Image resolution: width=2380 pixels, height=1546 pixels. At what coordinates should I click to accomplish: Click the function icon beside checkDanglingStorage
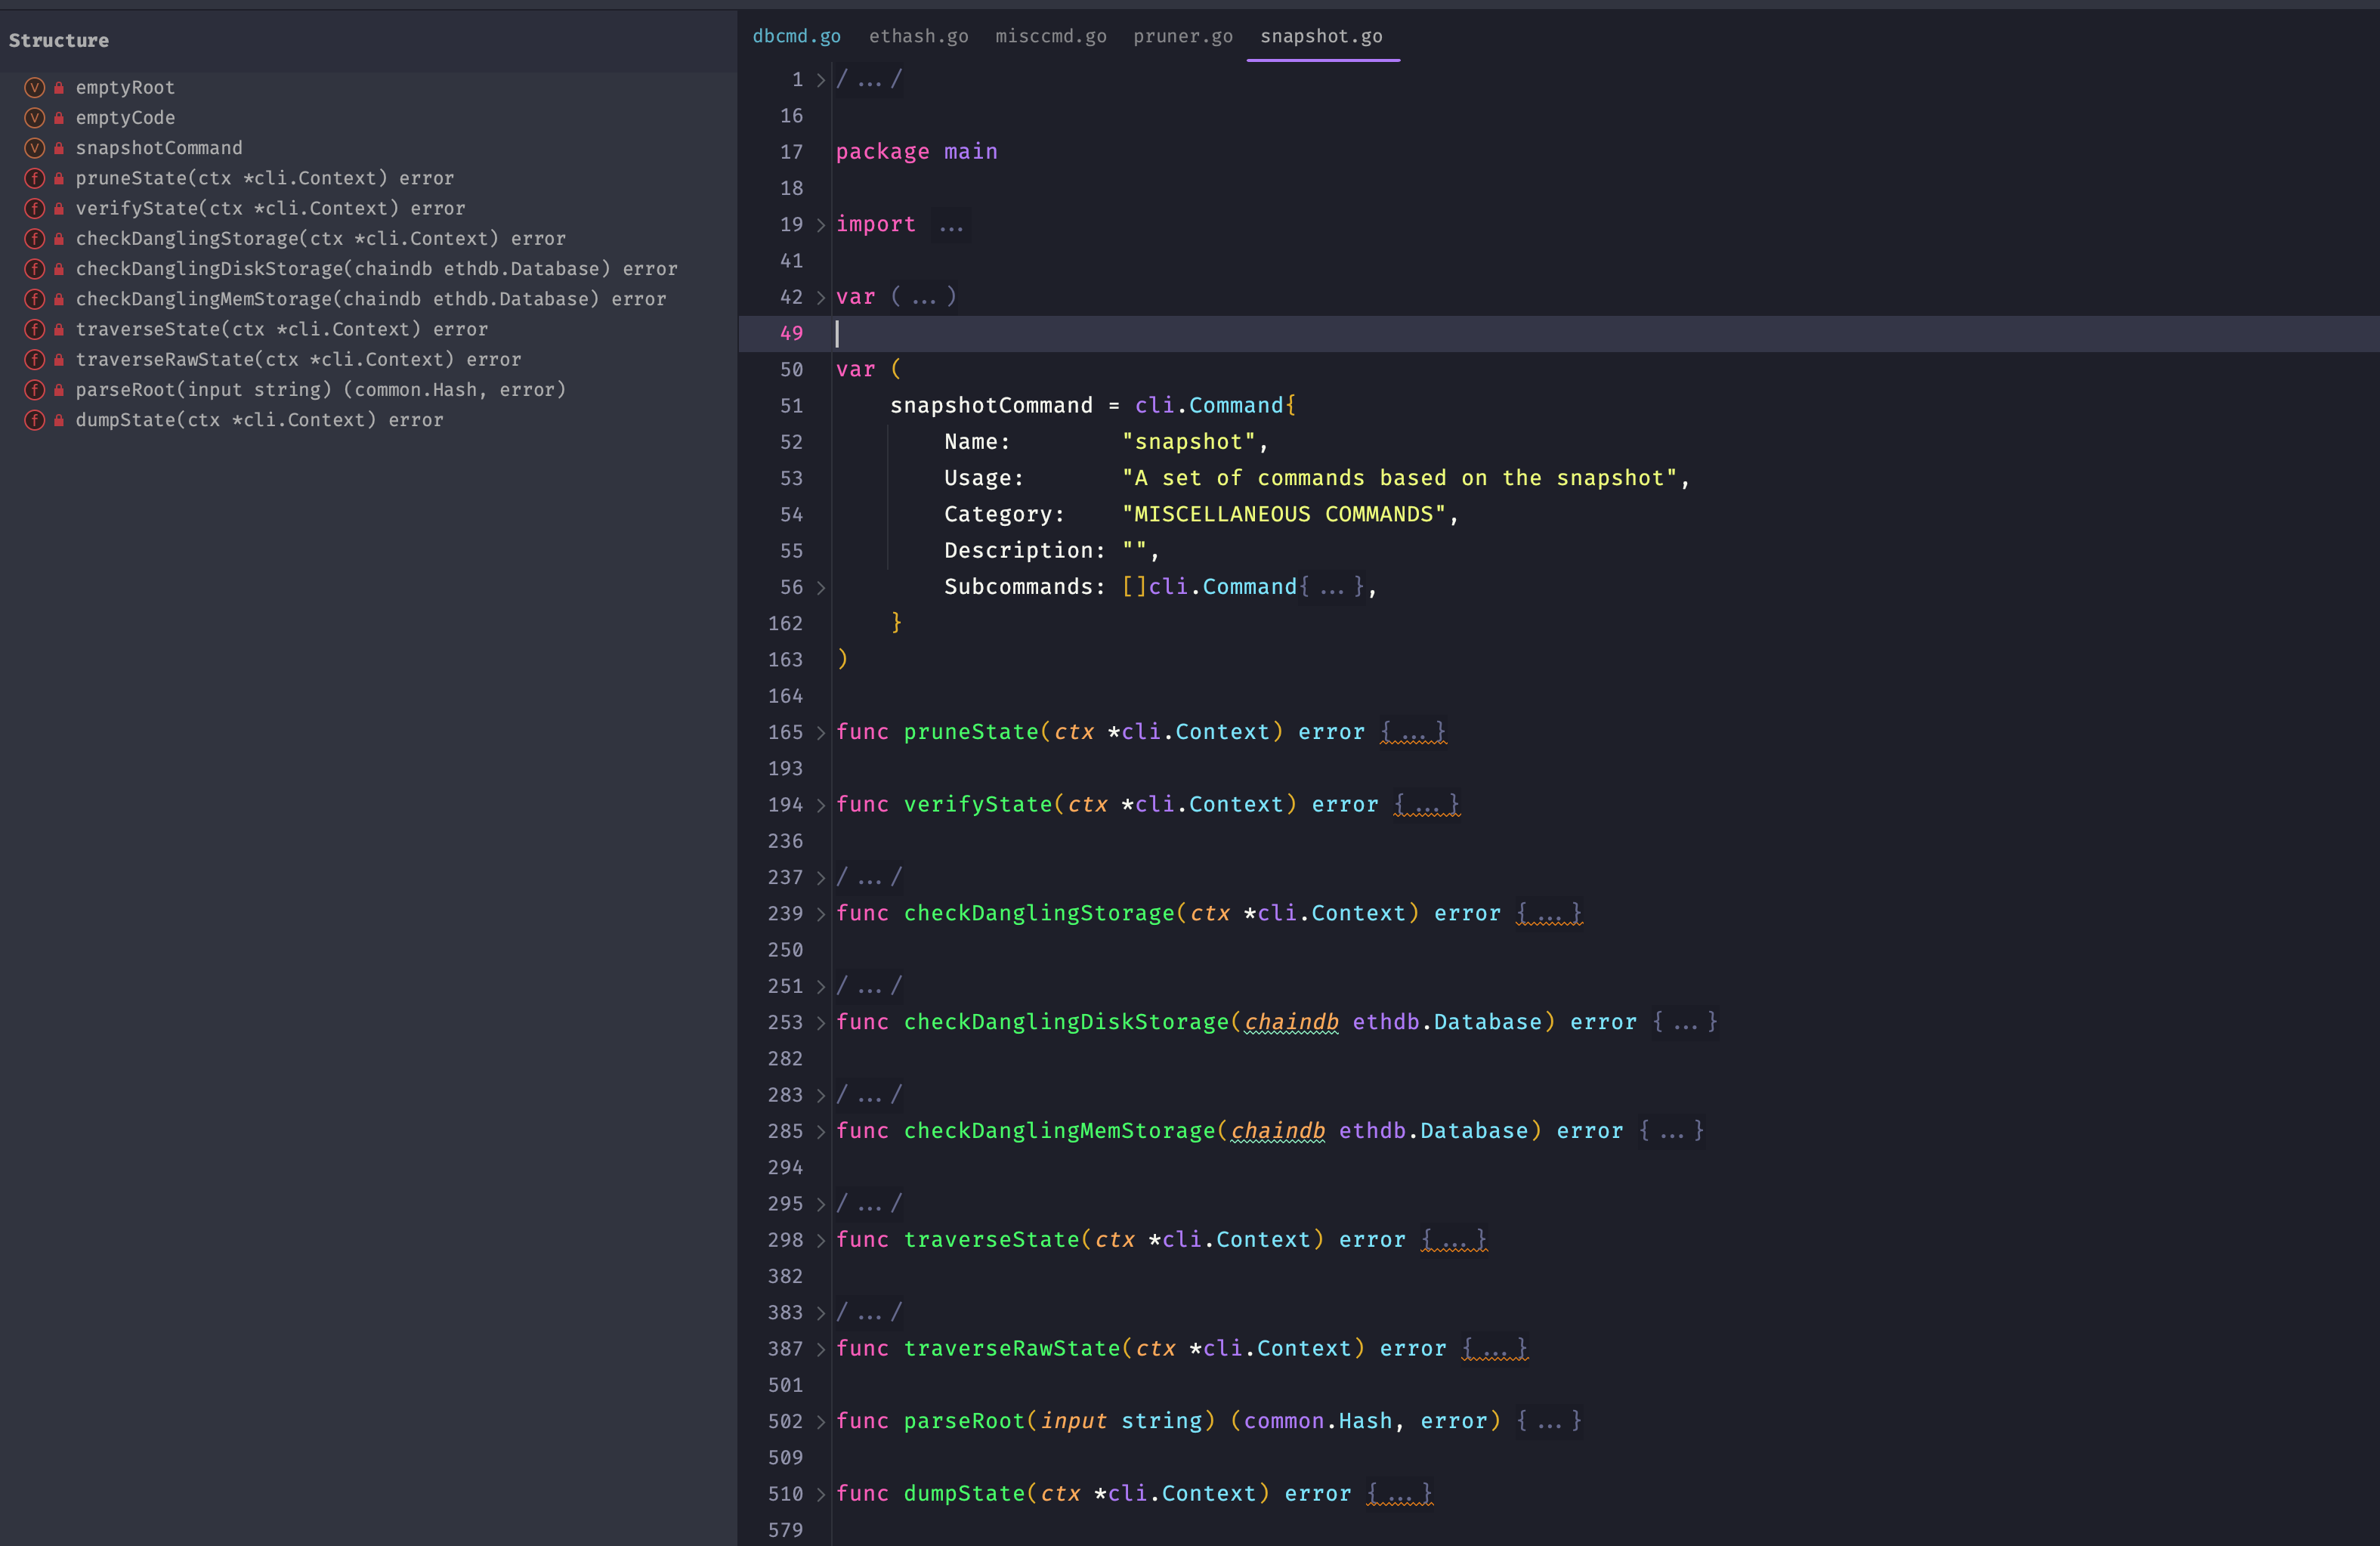34,239
